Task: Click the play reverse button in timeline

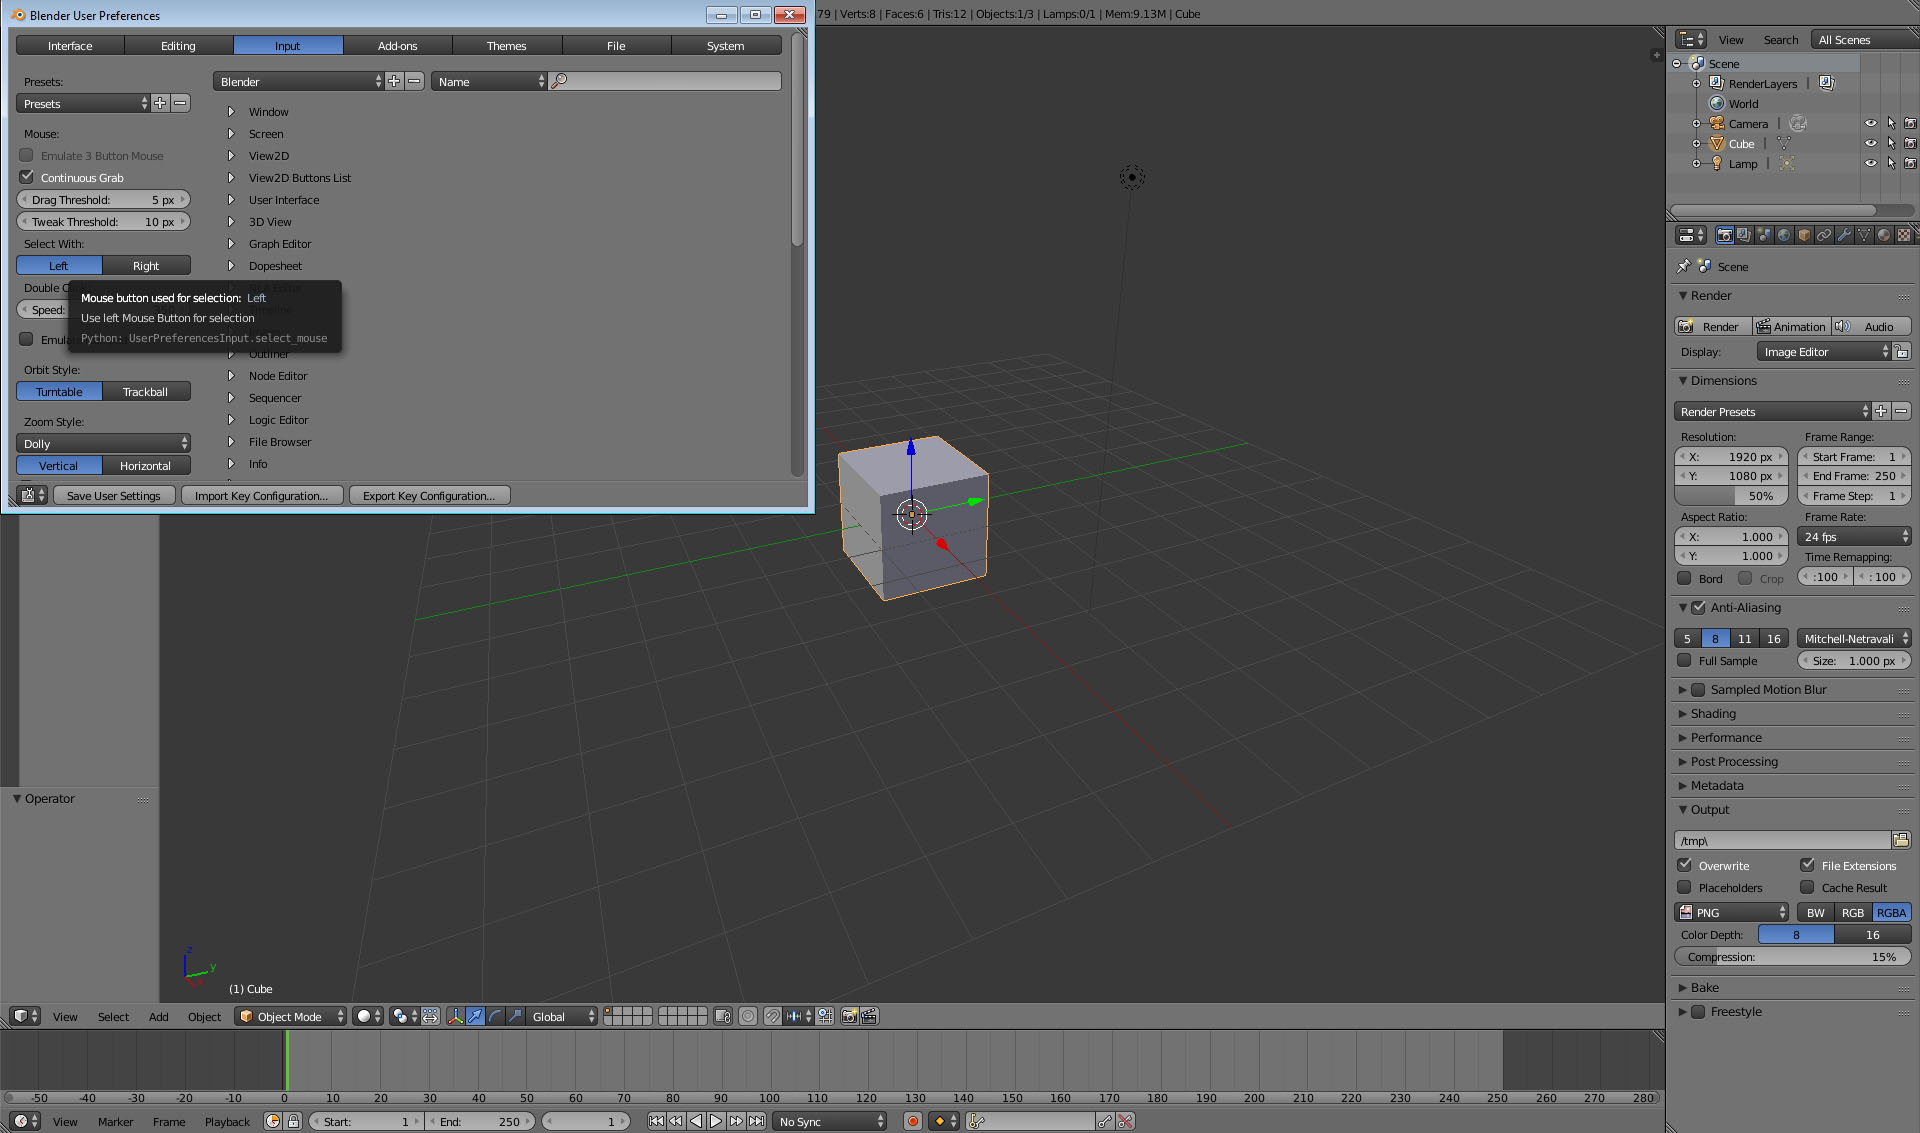Action: click(696, 1121)
